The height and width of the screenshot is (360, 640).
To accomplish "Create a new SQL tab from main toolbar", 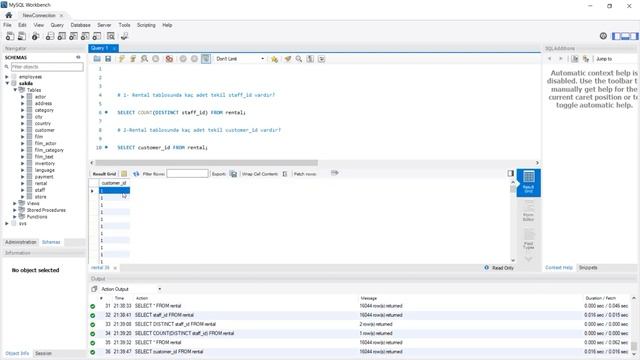I will click(x=10, y=36).
